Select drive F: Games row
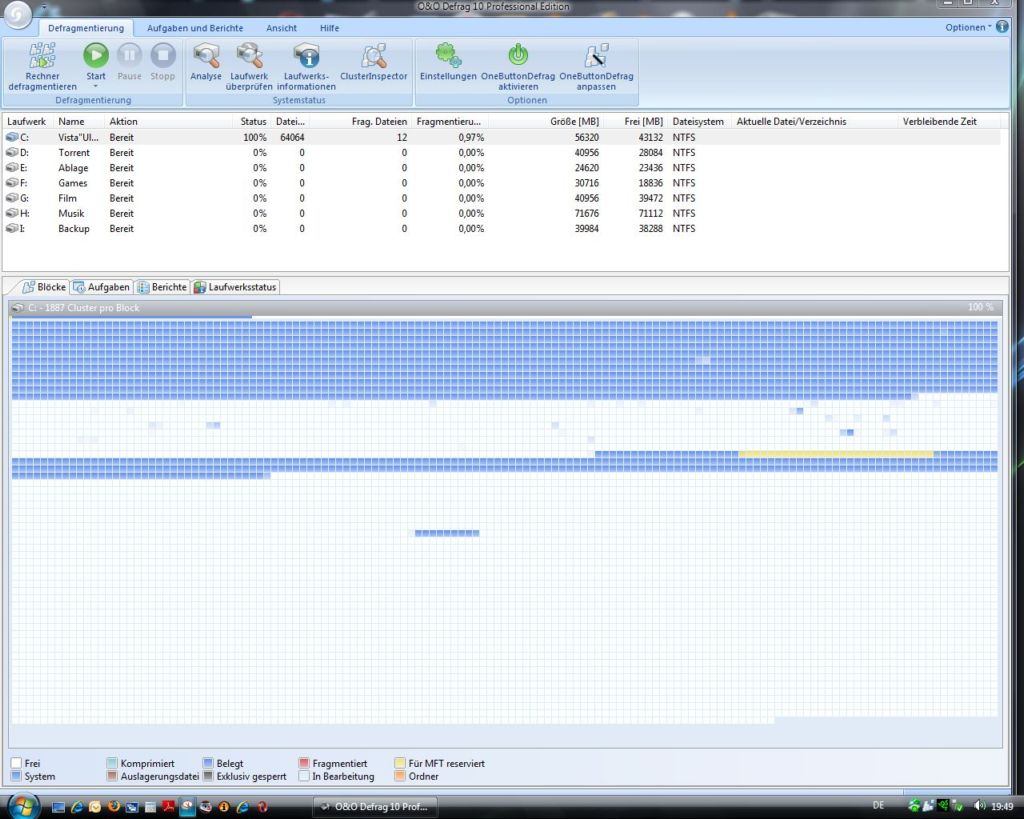 coord(502,183)
